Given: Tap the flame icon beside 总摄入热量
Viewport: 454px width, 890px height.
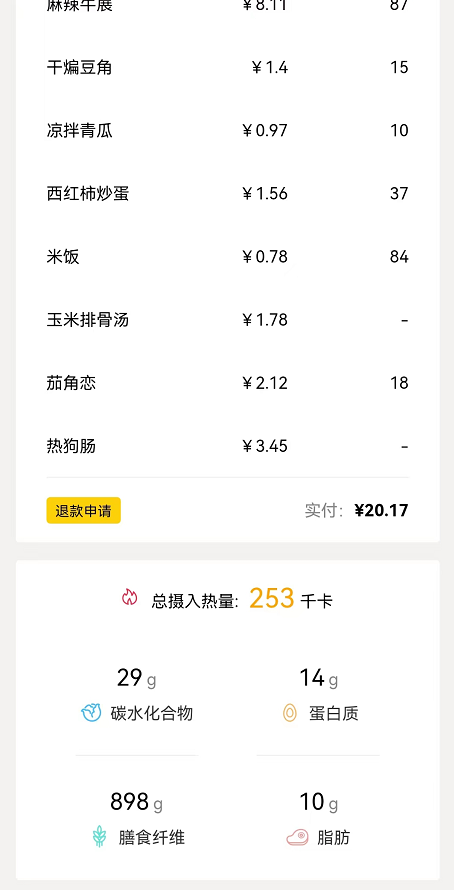Looking at the screenshot, I should click(x=129, y=598).
